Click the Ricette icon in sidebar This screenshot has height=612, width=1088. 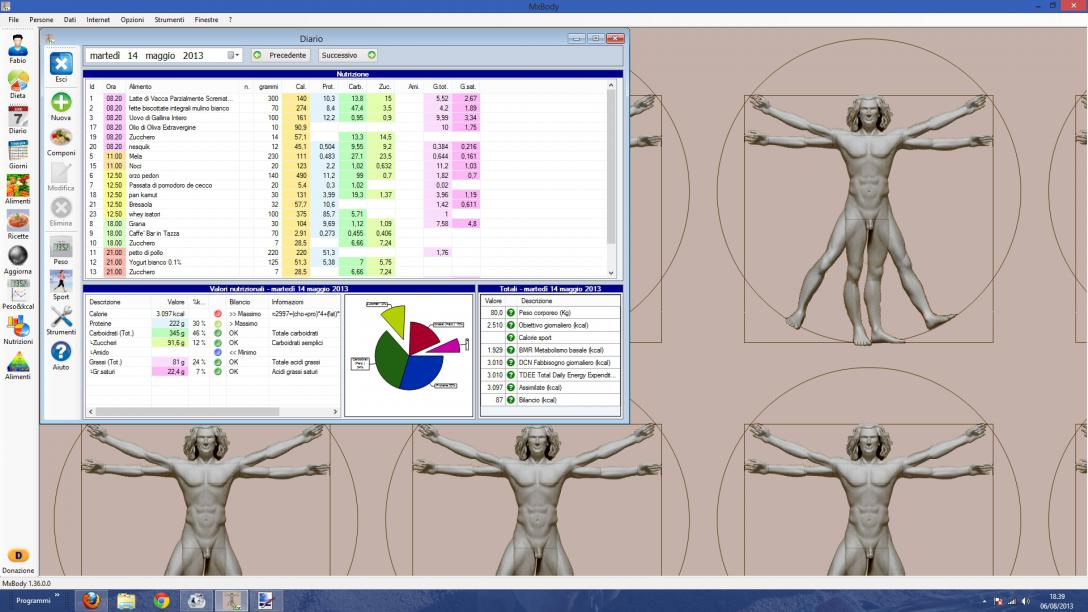(18, 222)
